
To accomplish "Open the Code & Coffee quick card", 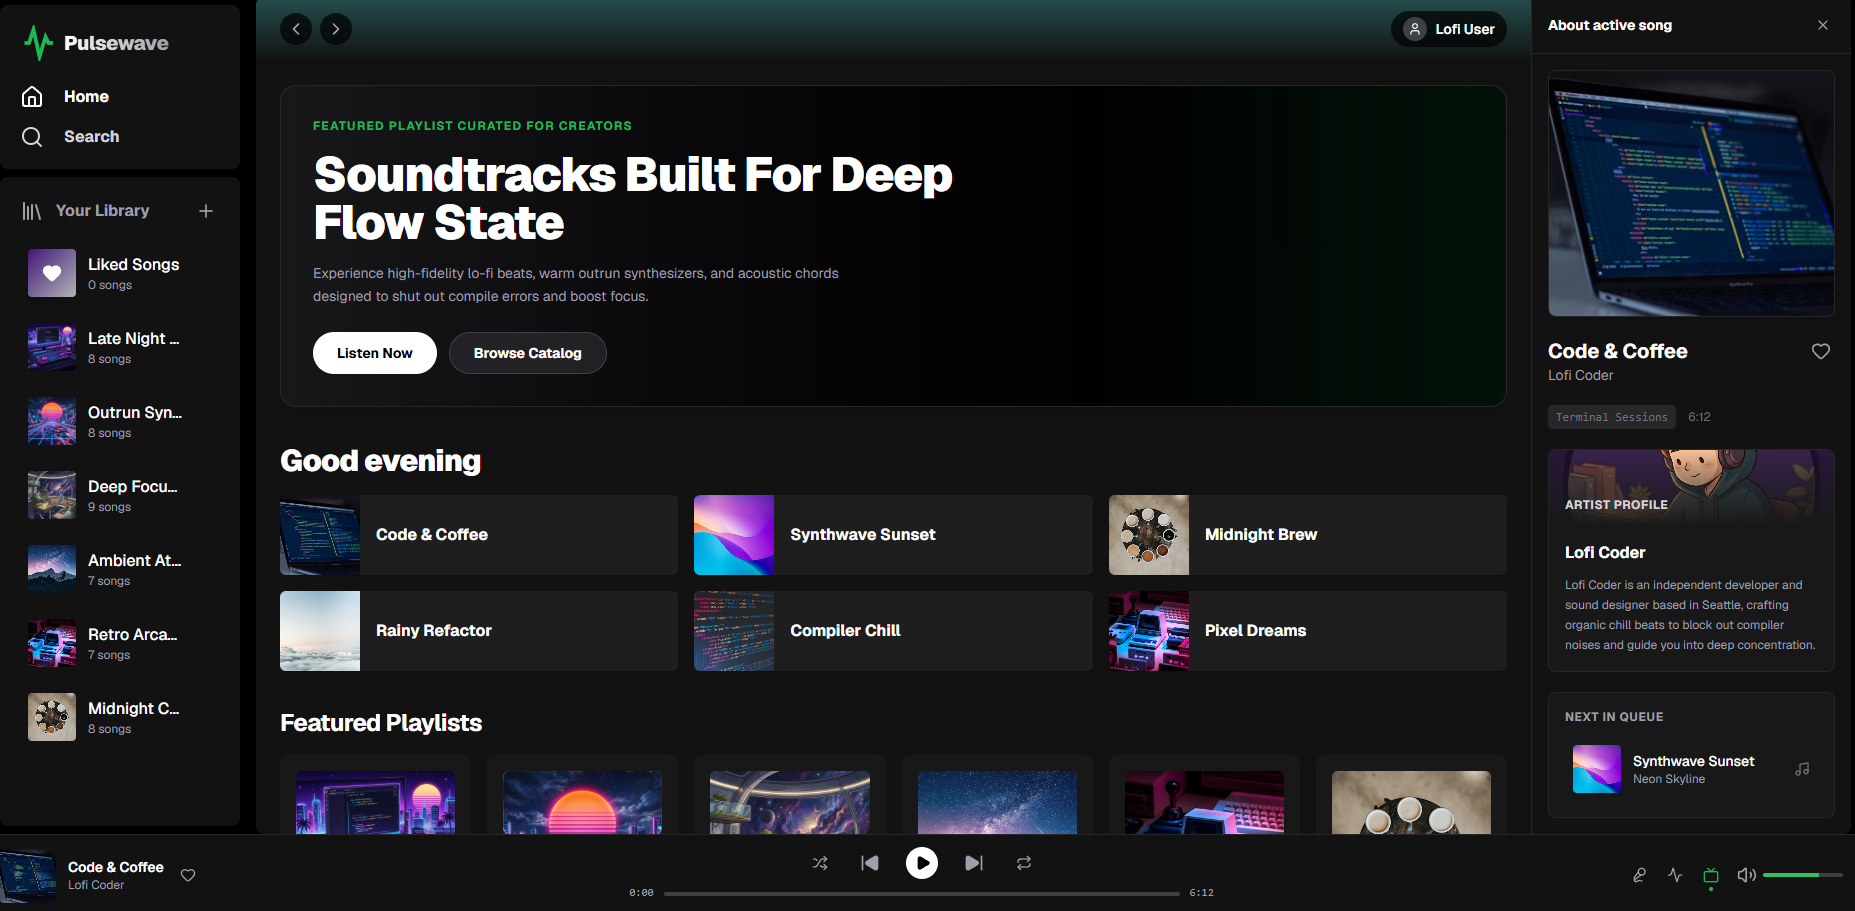I will point(479,535).
